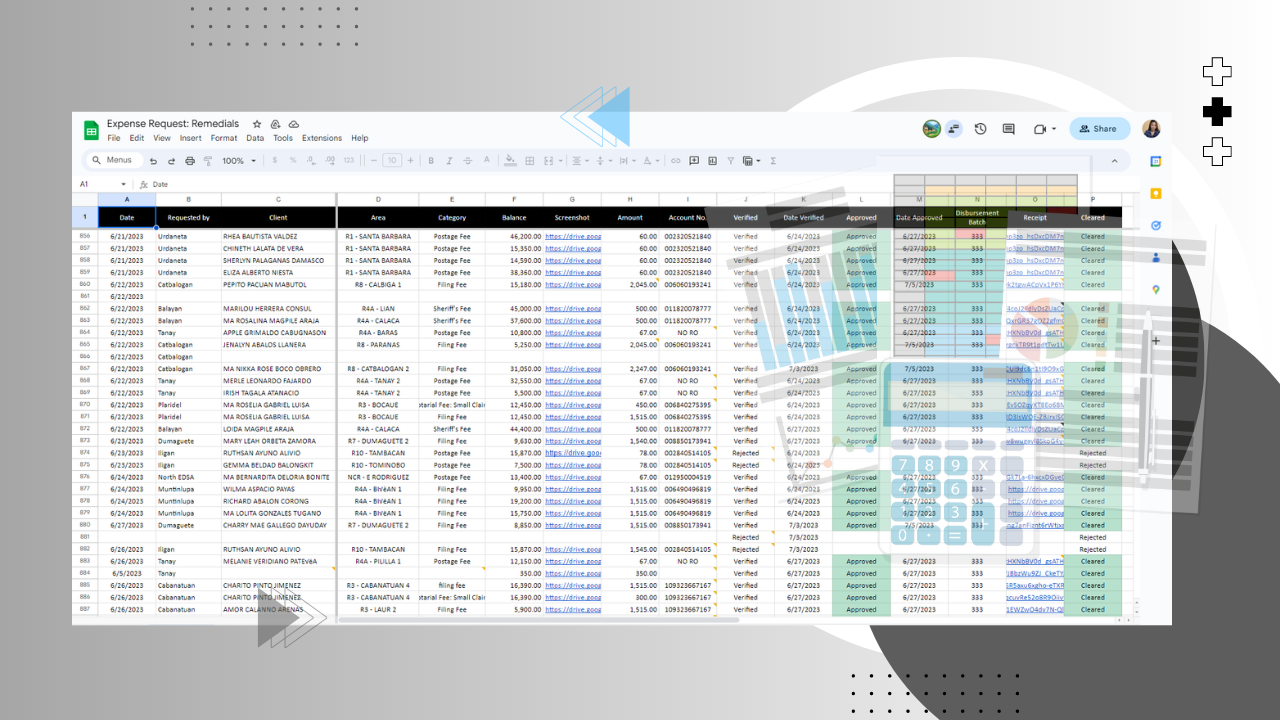Open the drive link for RHEA BAUTISTA VALDEZ
The width and height of the screenshot is (1280, 720).
click(573, 236)
